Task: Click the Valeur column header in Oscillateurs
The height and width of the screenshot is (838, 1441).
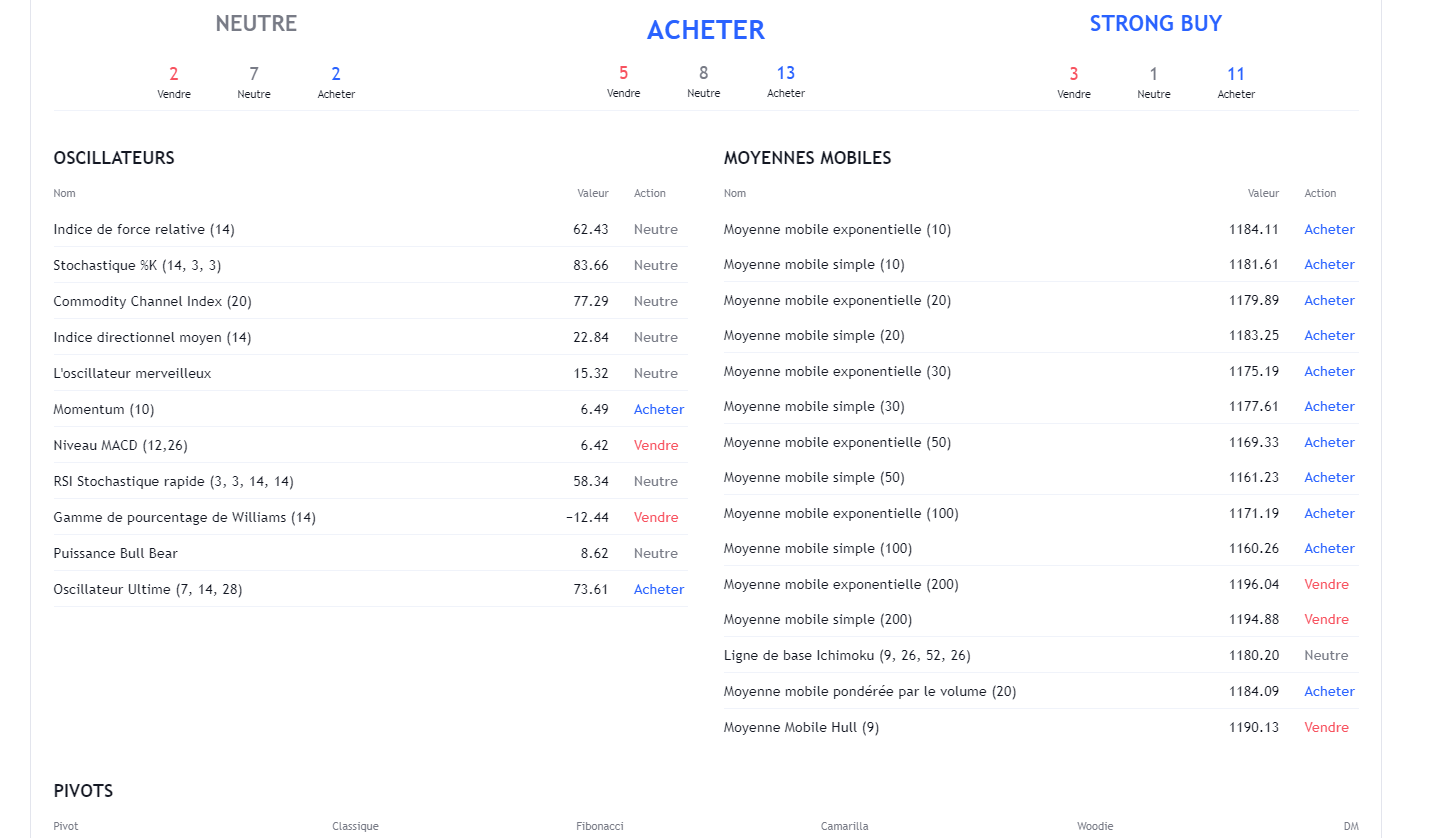Action: click(x=593, y=193)
